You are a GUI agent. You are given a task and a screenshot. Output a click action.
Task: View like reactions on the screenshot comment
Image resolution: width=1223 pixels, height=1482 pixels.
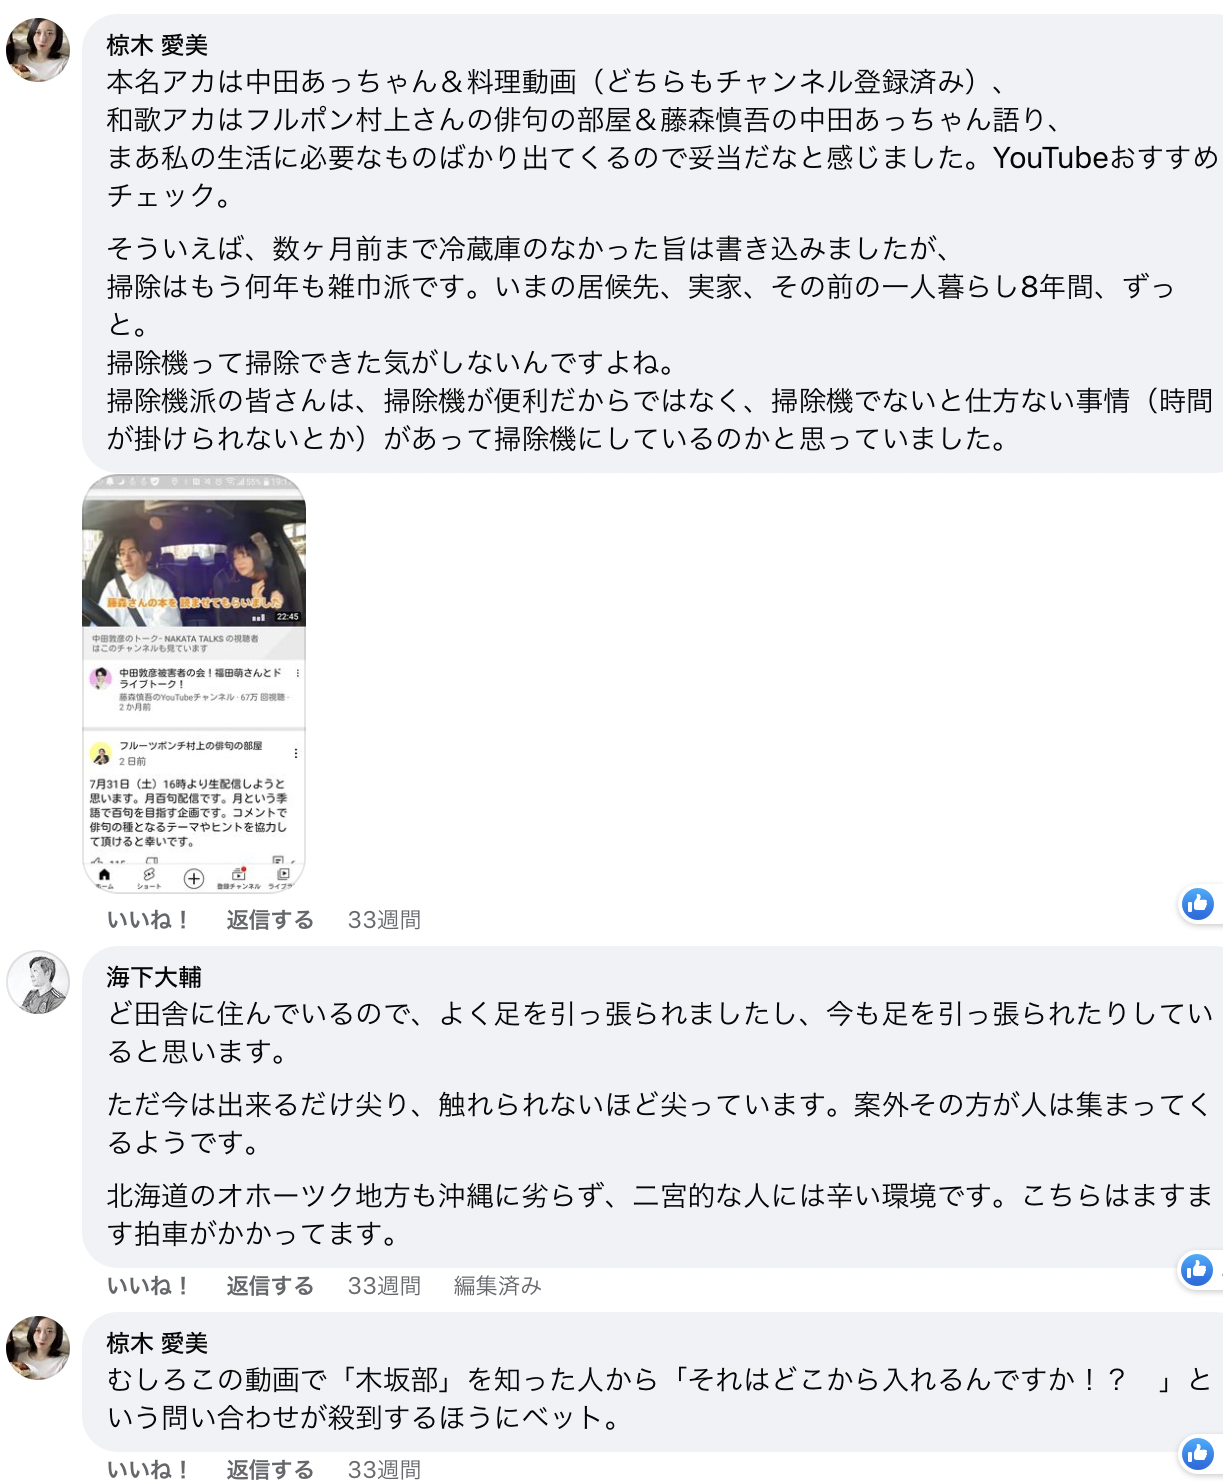coord(1197,904)
